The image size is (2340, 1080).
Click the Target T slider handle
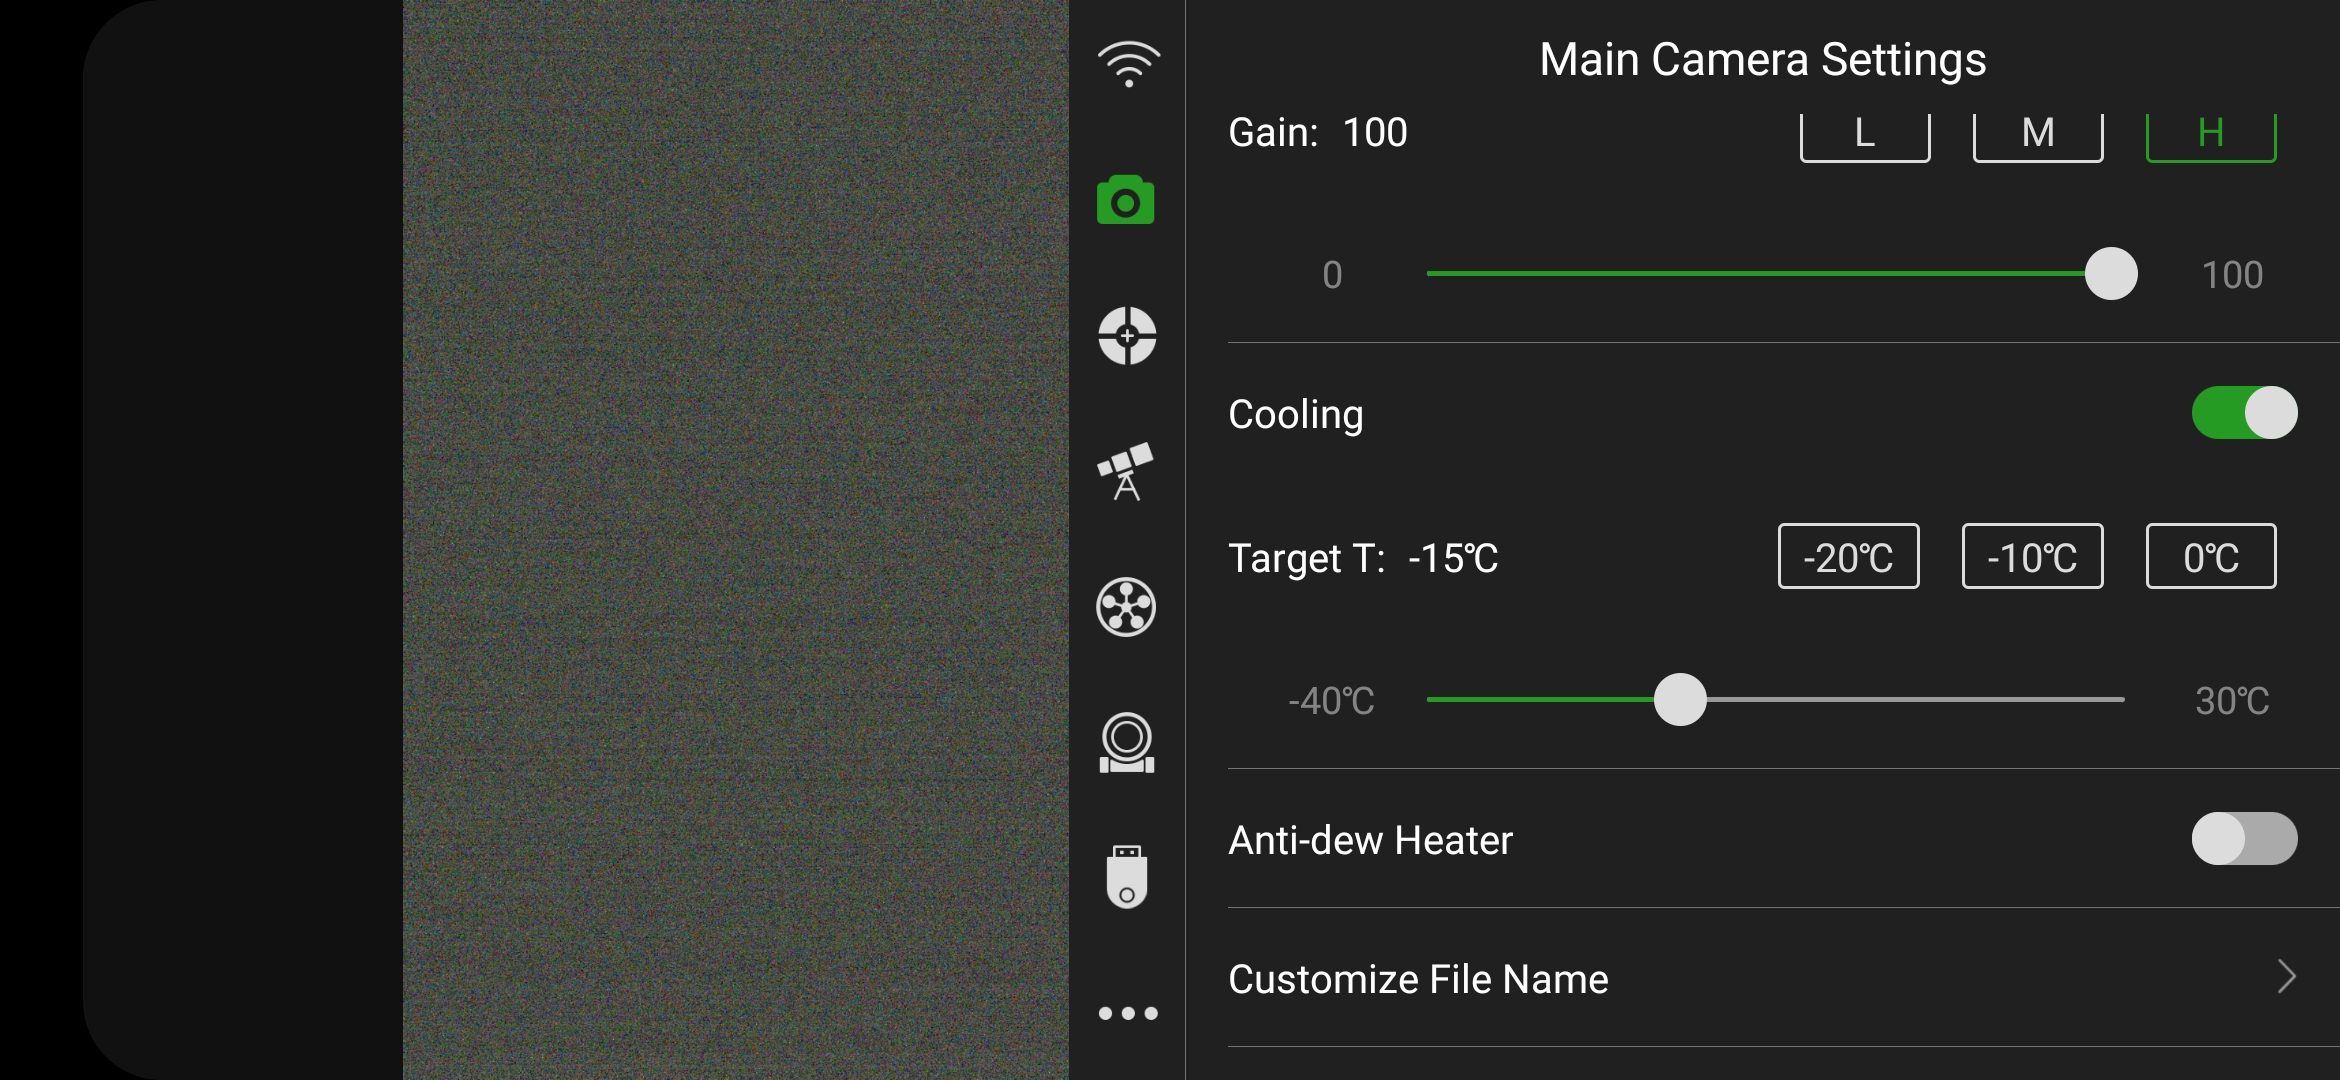tap(1680, 700)
